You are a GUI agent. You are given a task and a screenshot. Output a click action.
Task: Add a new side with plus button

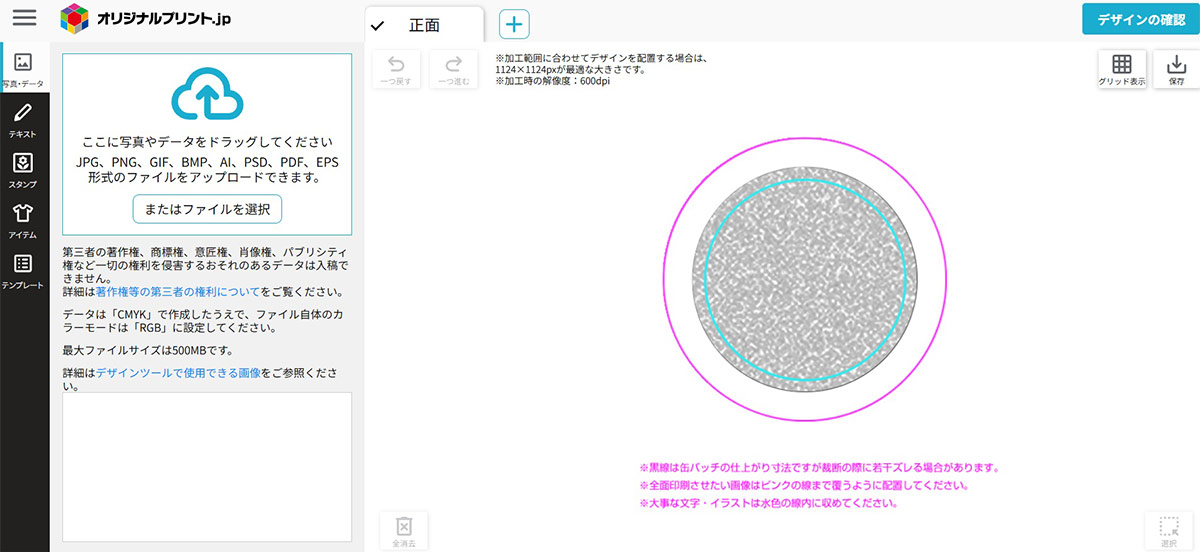tap(514, 25)
